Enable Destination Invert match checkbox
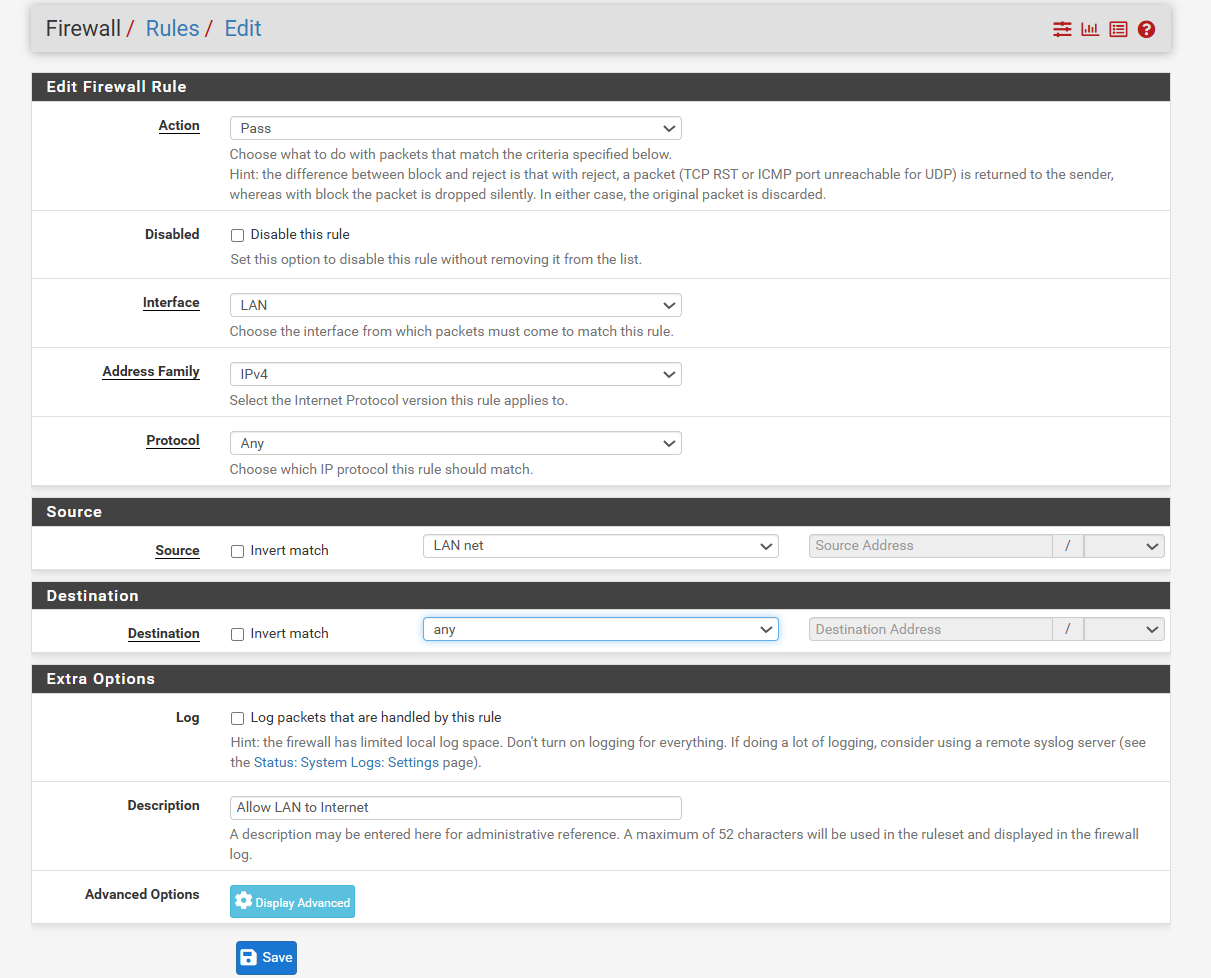 (x=238, y=634)
